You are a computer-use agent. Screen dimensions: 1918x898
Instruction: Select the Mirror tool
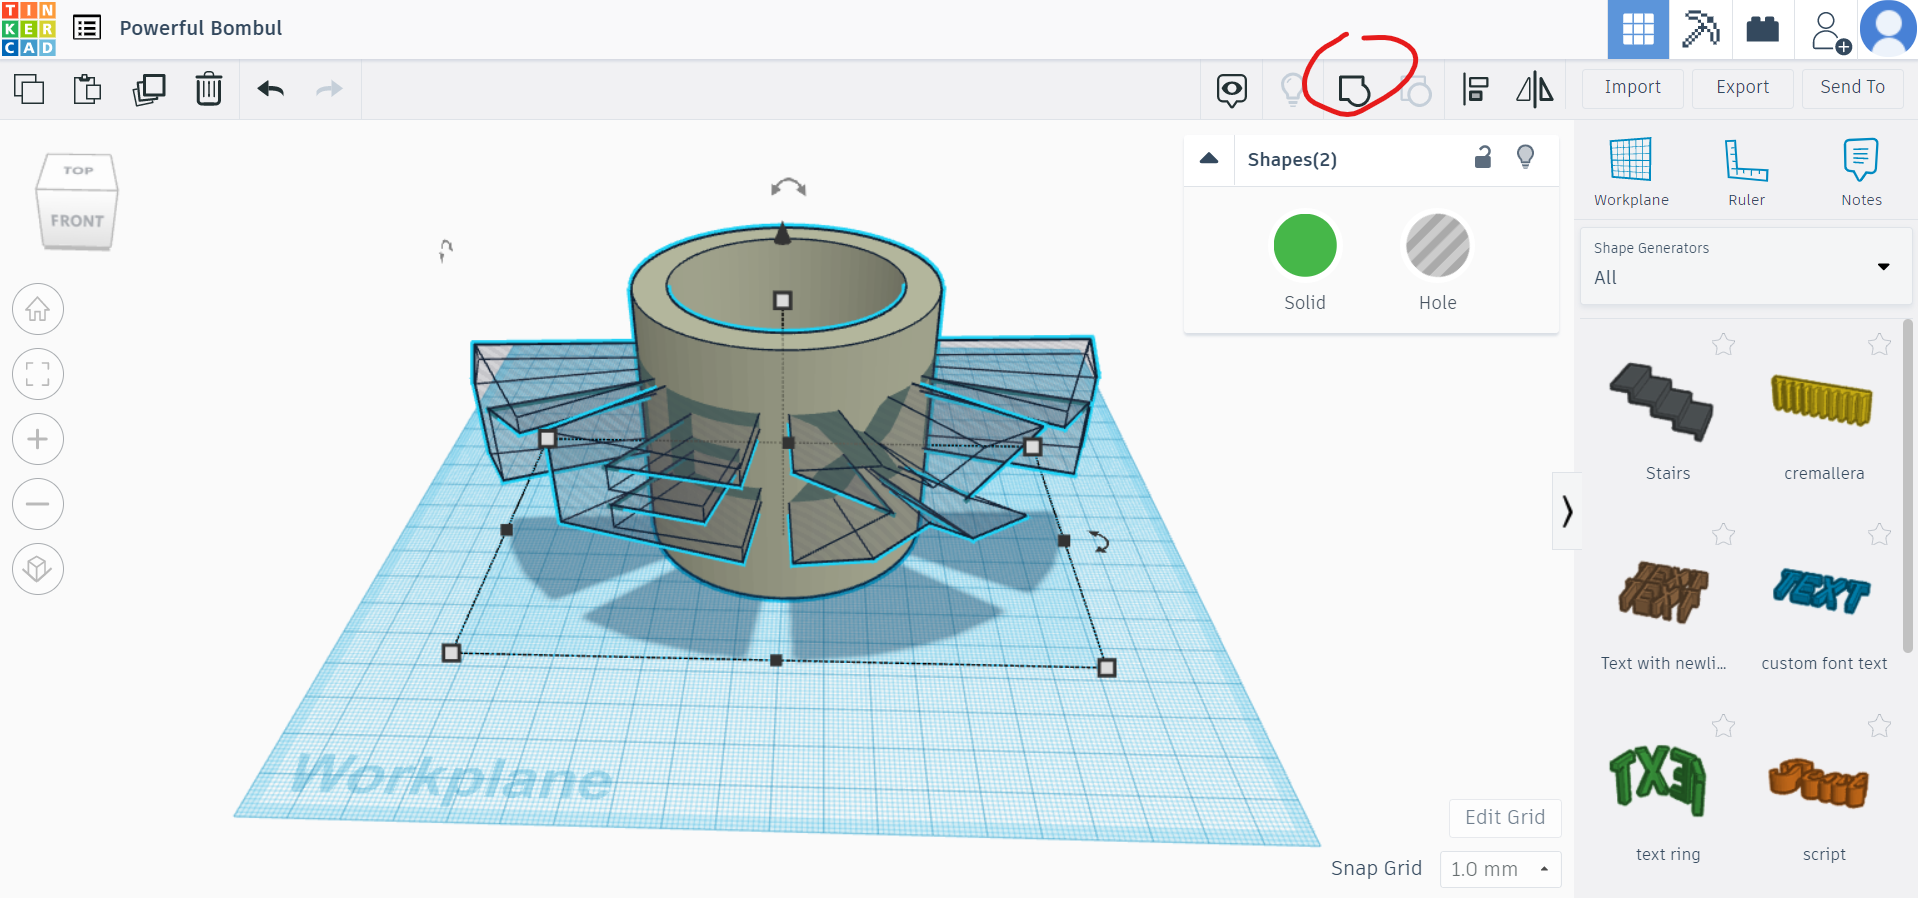[1535, 89]
